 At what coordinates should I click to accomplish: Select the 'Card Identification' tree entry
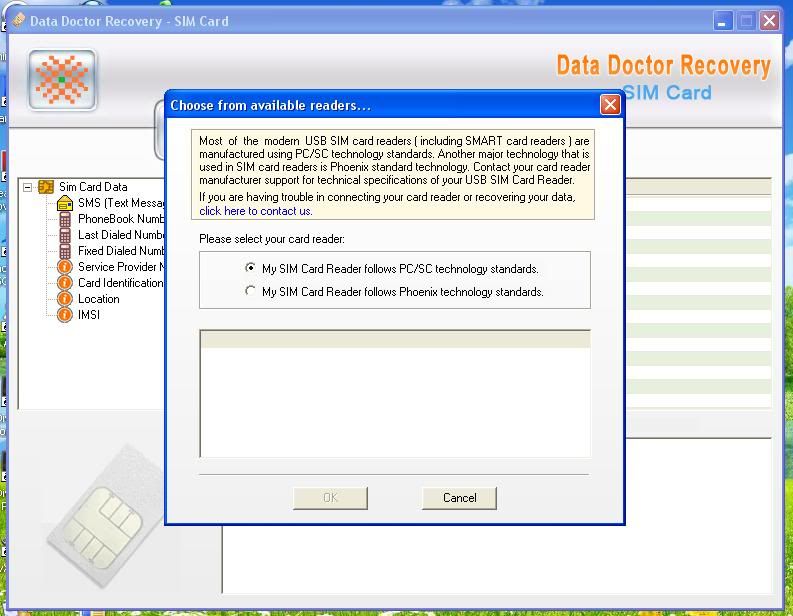121,283
